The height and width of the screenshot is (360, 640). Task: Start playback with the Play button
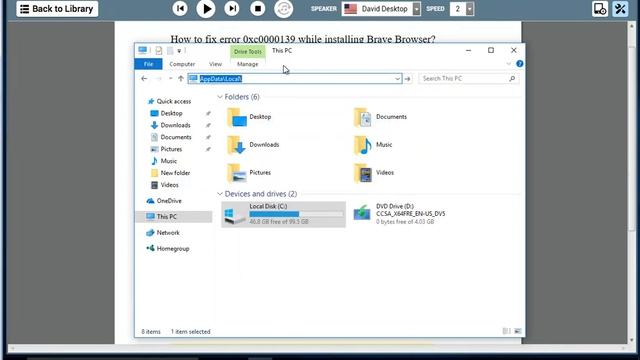pos(206,9)
